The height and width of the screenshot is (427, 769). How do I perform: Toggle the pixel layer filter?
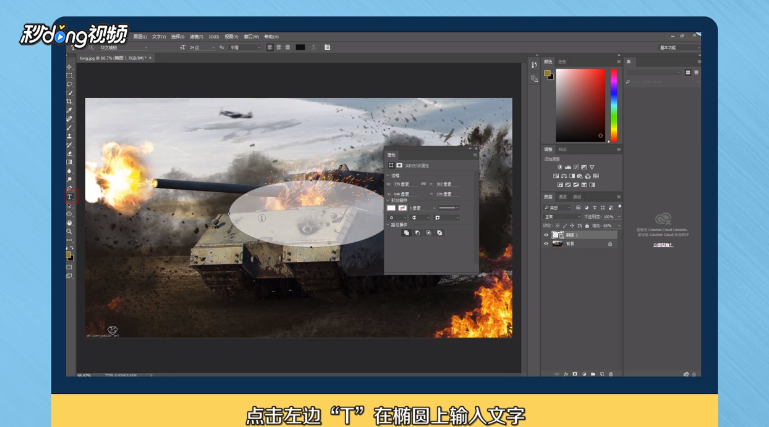[x=578, y=207]
